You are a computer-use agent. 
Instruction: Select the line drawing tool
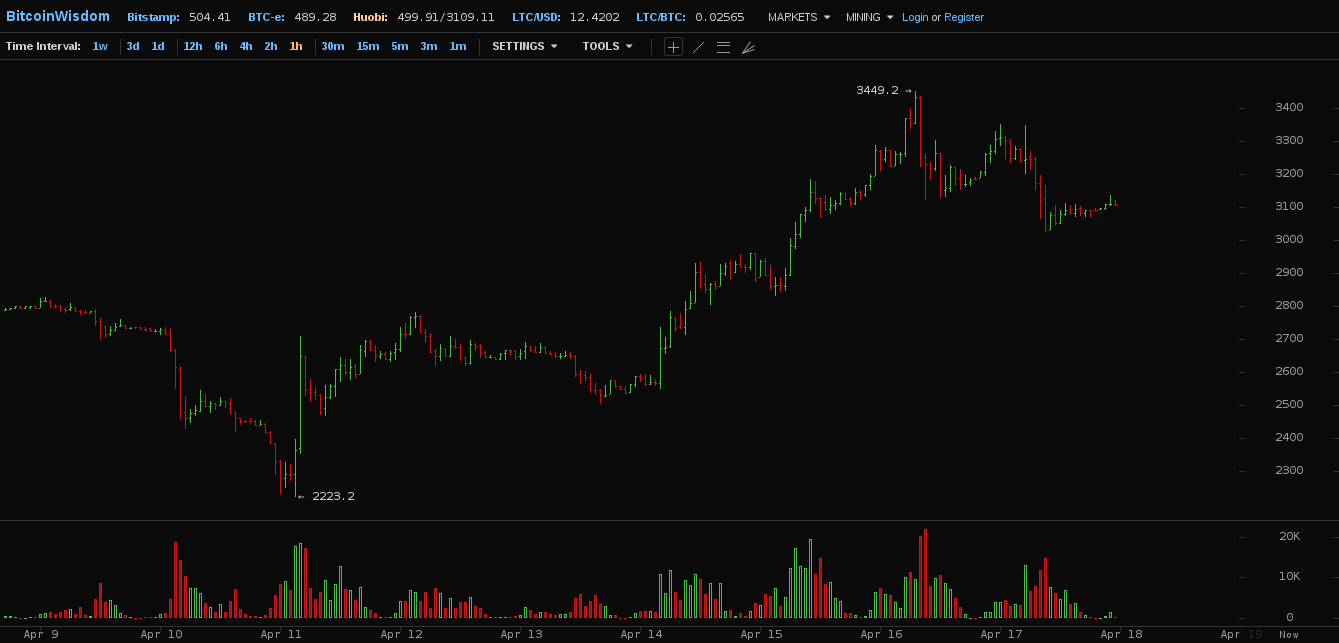(698, 47)
